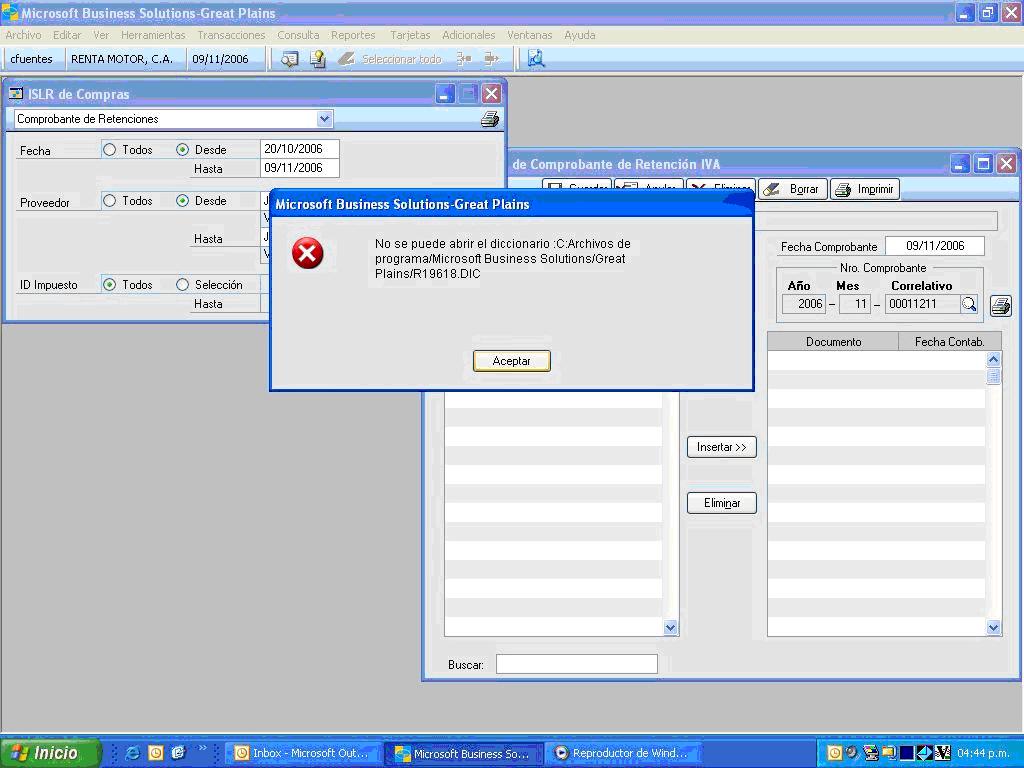Select Todos radio for Fecha
Viewport: 1024px width, 768px height.
pyautogui.click(x=110, y=150)
